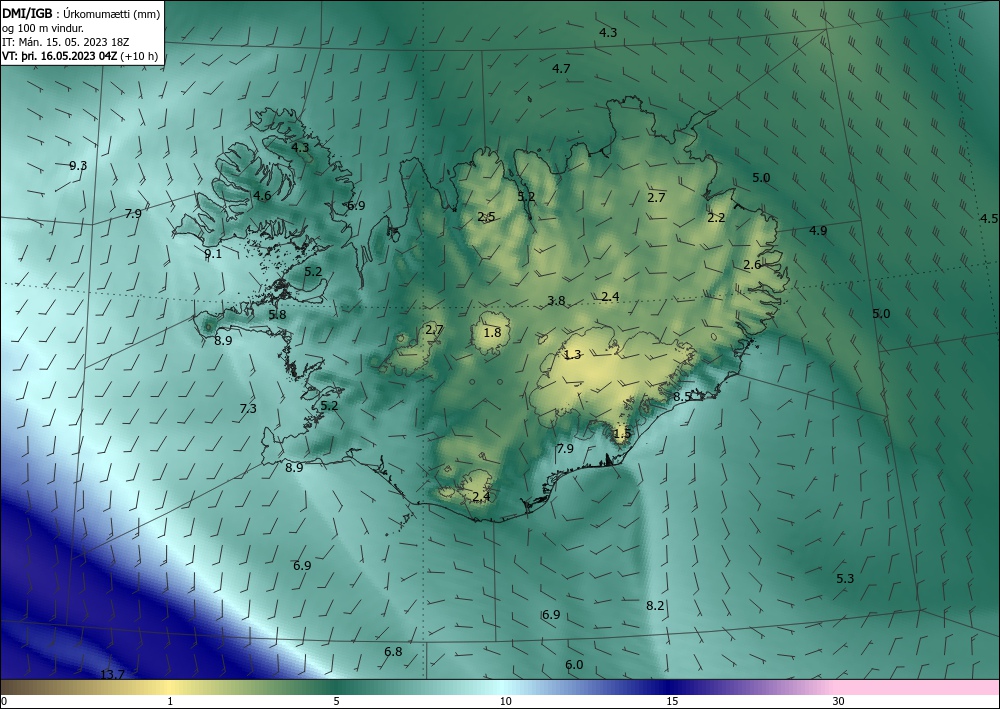Click the 4.9 value off the east coast

pyautogui.click(x=818, y=231)
